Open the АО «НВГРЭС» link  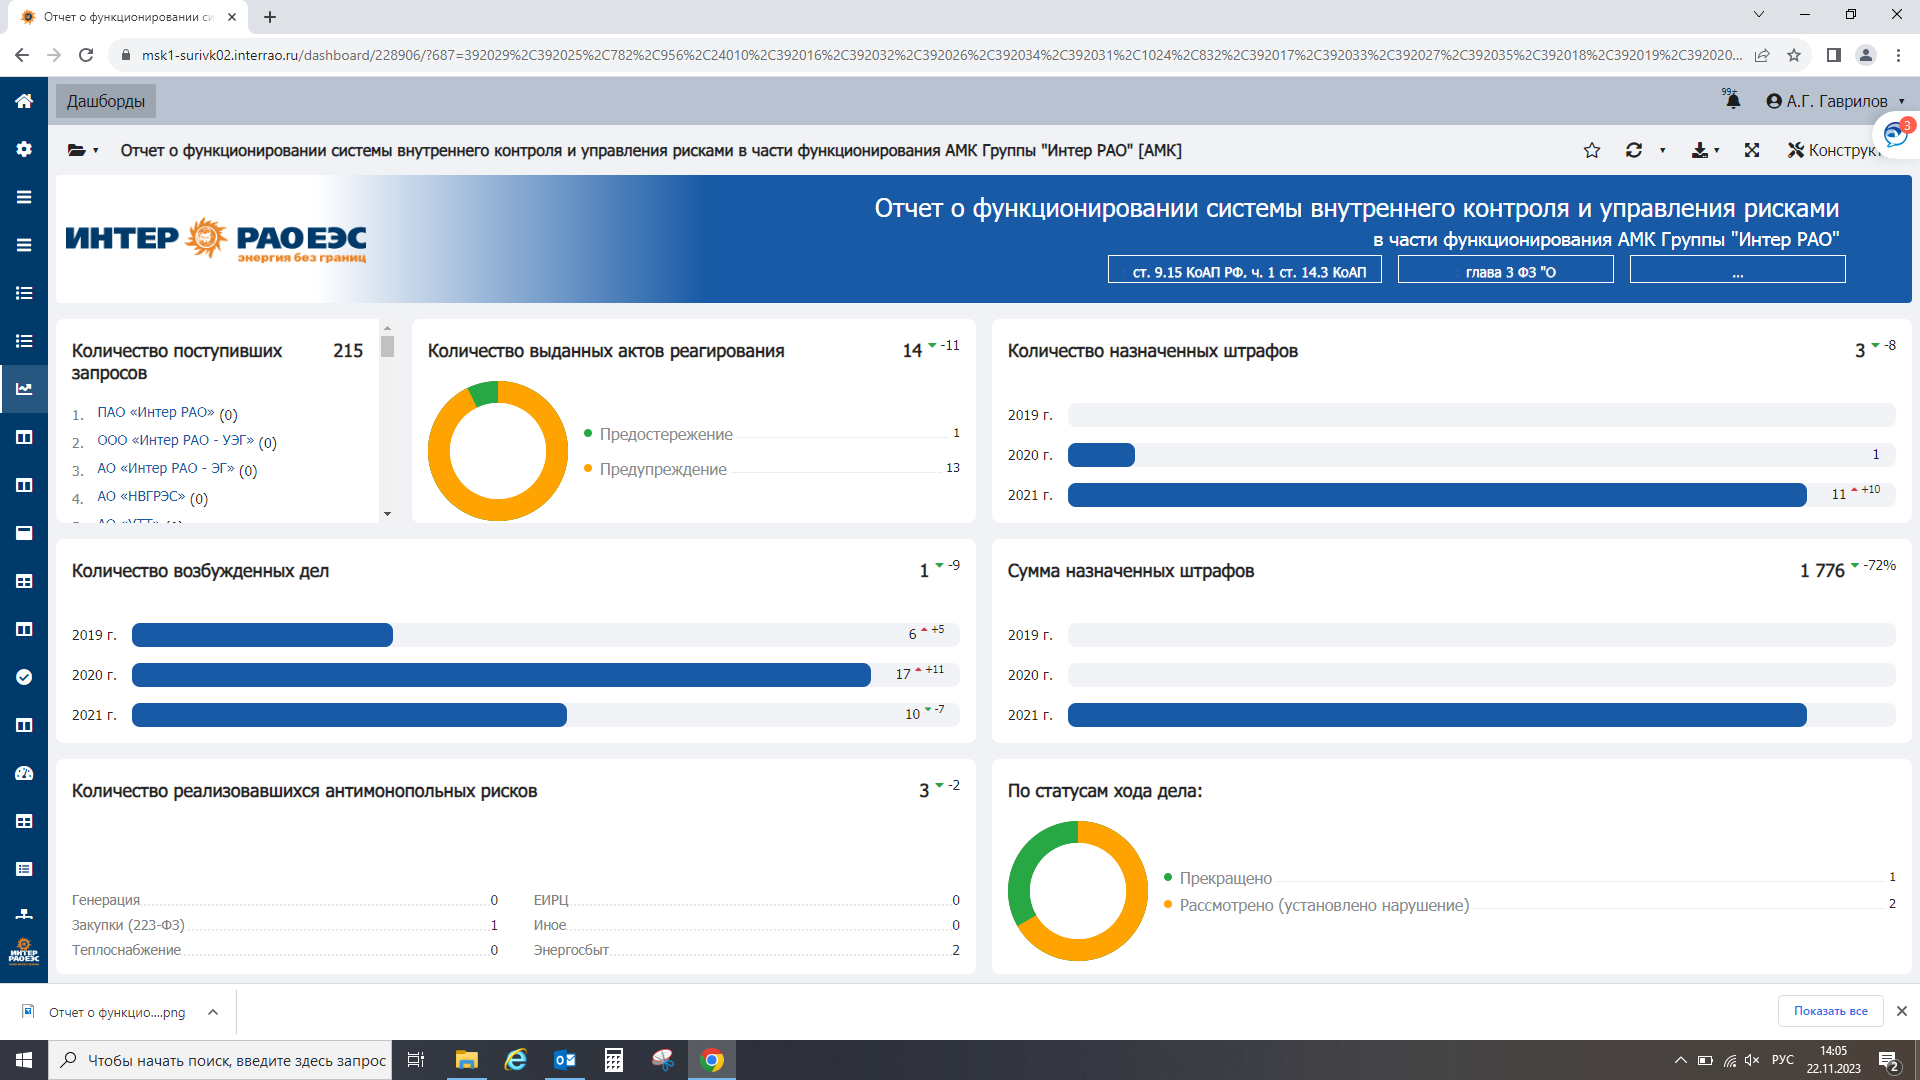point(141,496)
